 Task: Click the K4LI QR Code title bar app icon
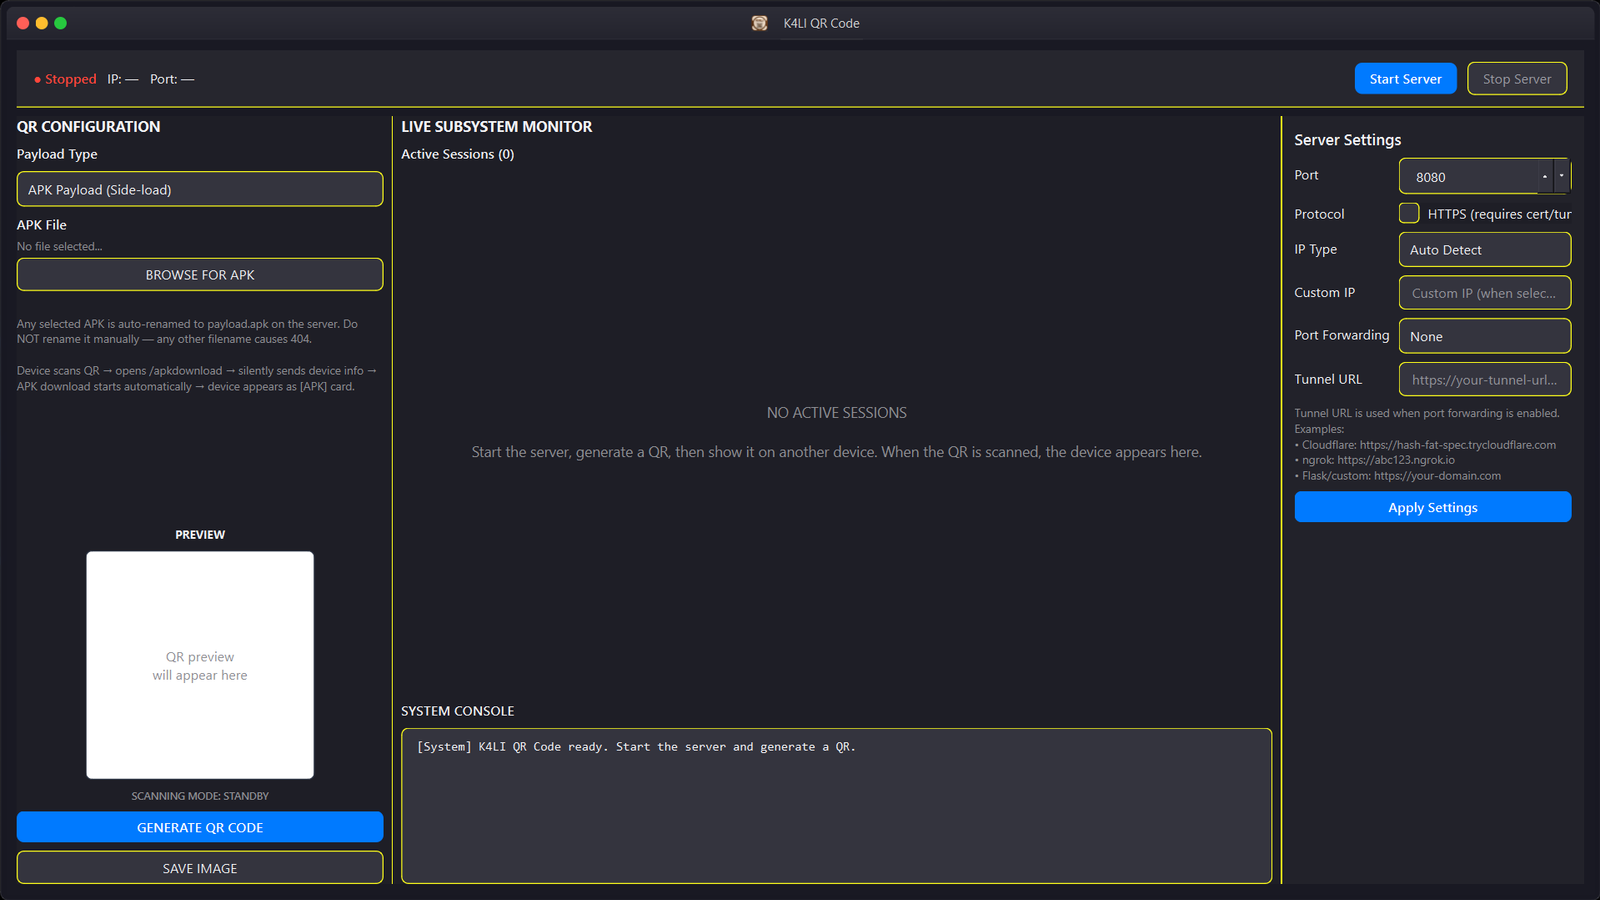[760, 23]
